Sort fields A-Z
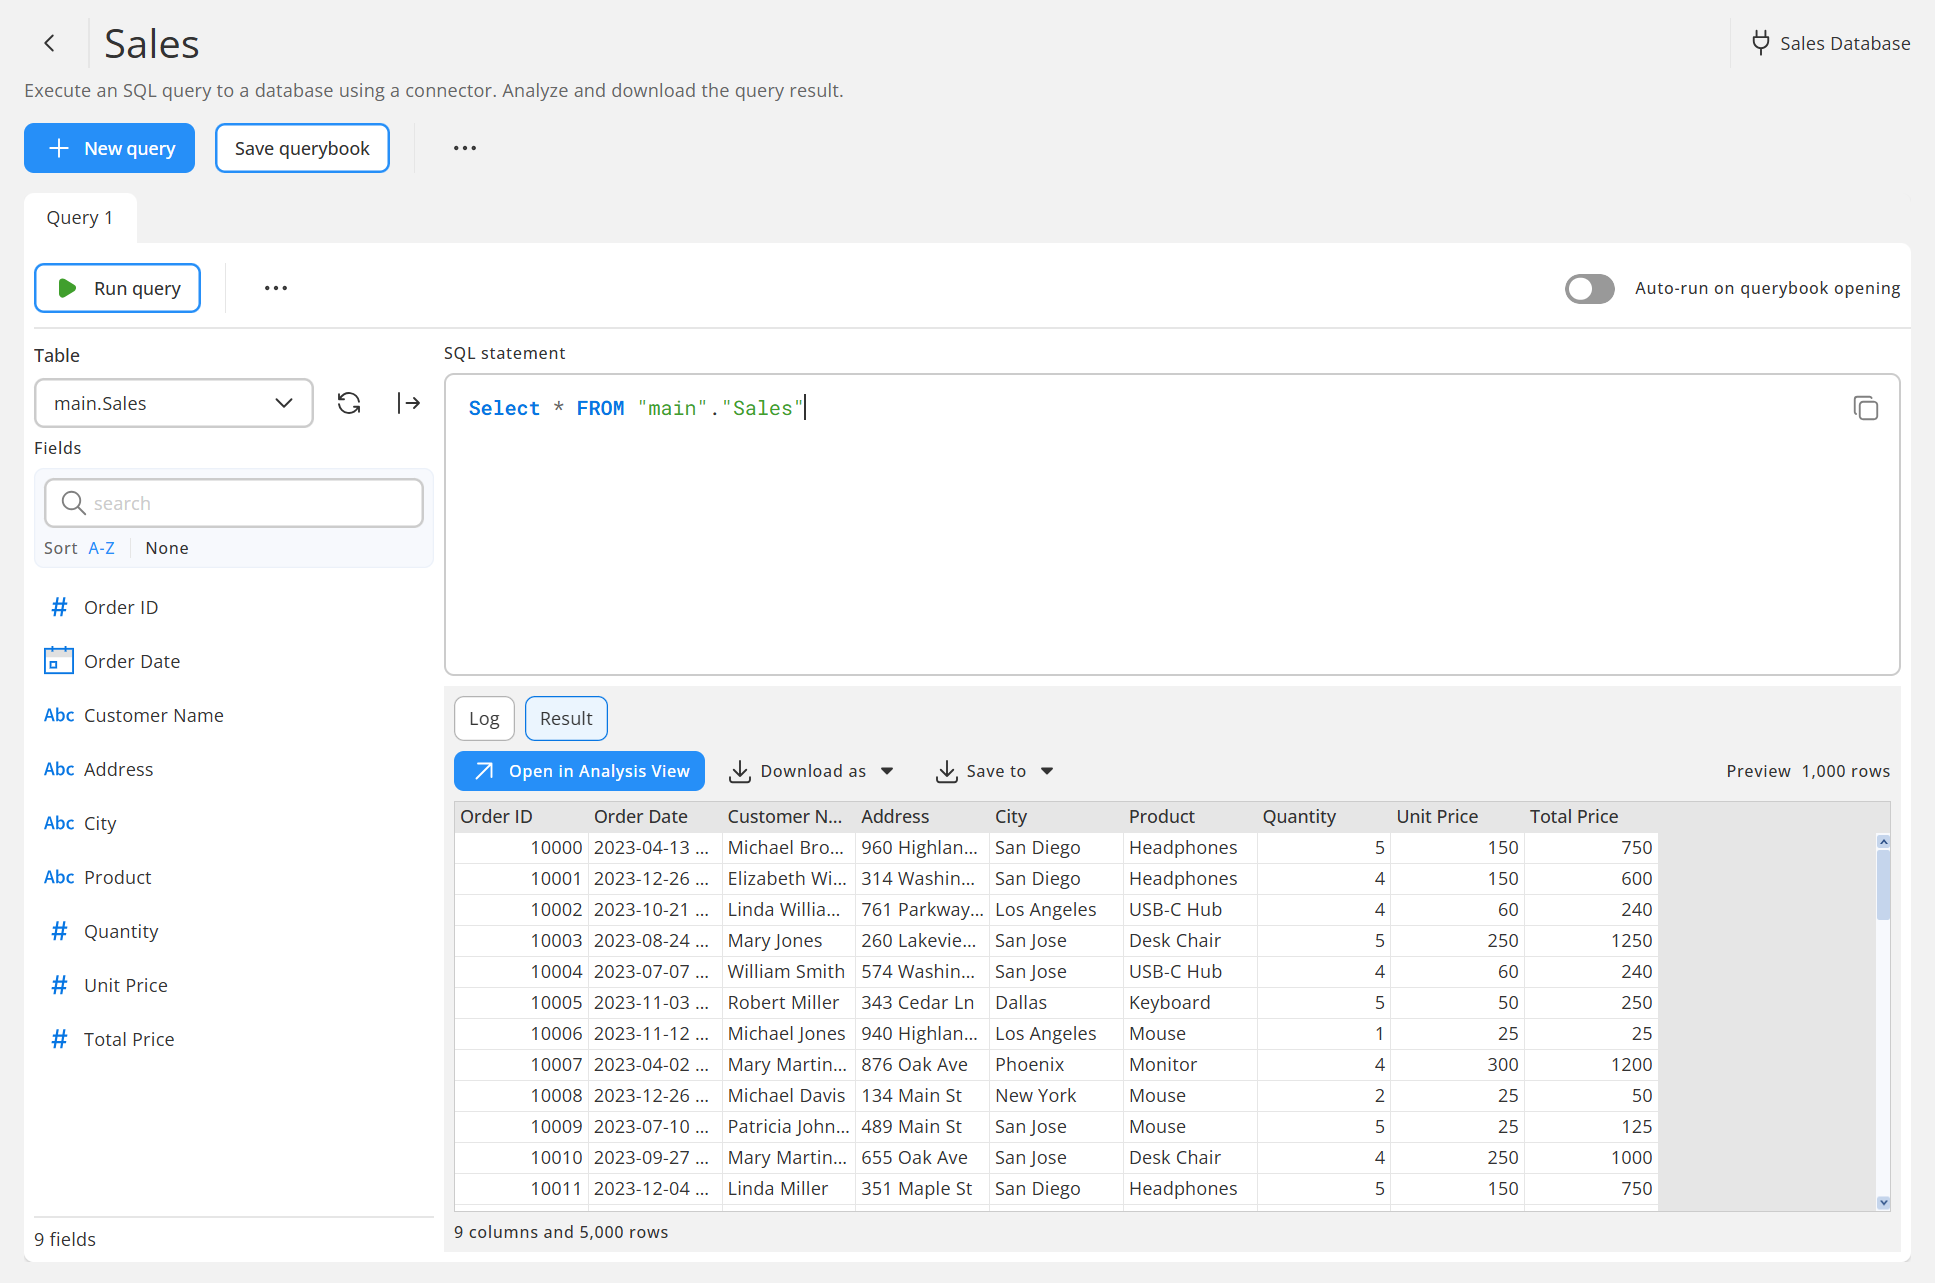Image resolution: width=1935 pixels, height=1283 pixels. coord(102,548)
